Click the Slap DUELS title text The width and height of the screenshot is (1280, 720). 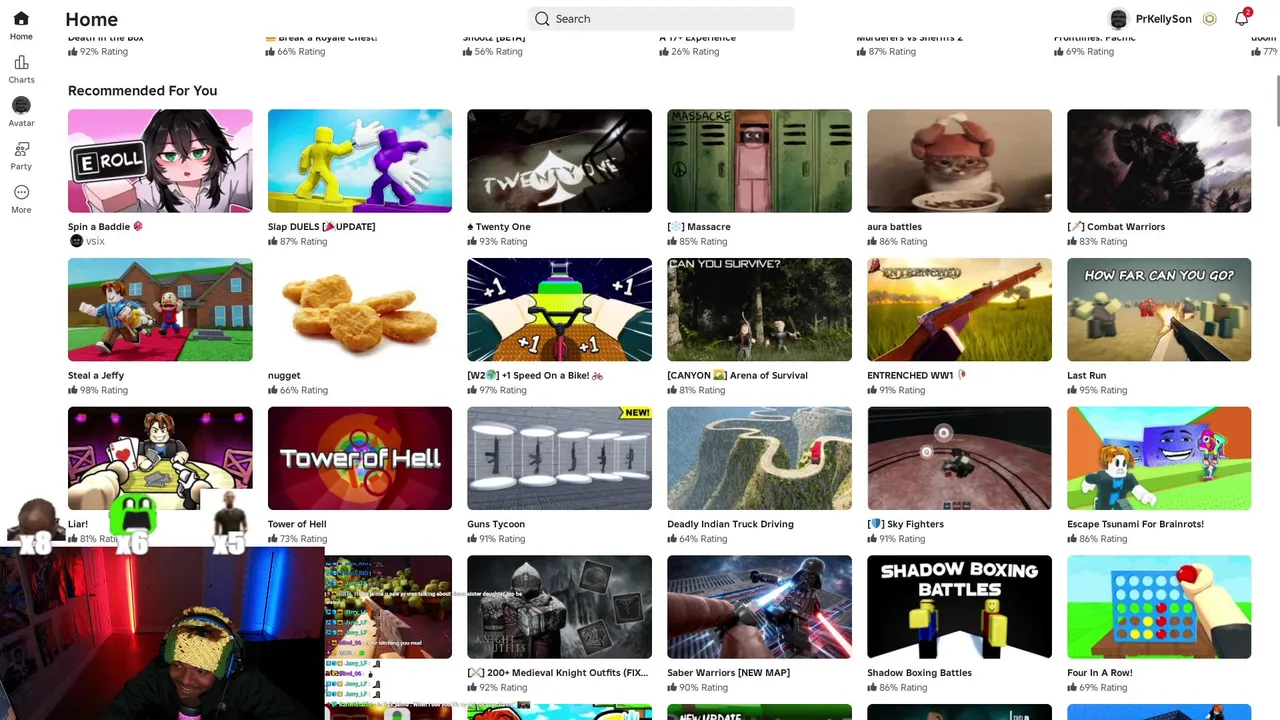point(321,227)
